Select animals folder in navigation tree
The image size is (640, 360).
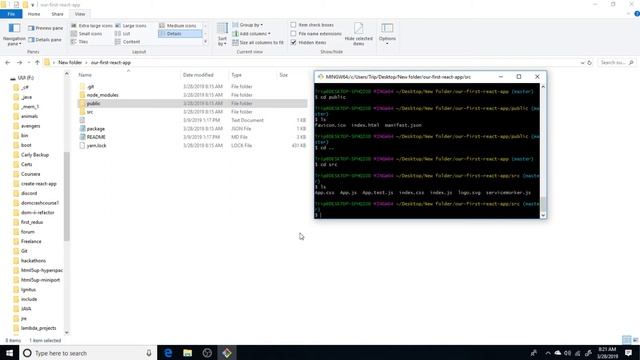coord(29,116)
